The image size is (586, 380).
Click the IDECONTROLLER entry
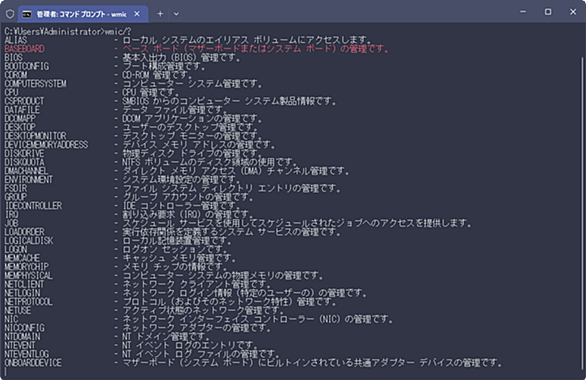pos(33,206)
